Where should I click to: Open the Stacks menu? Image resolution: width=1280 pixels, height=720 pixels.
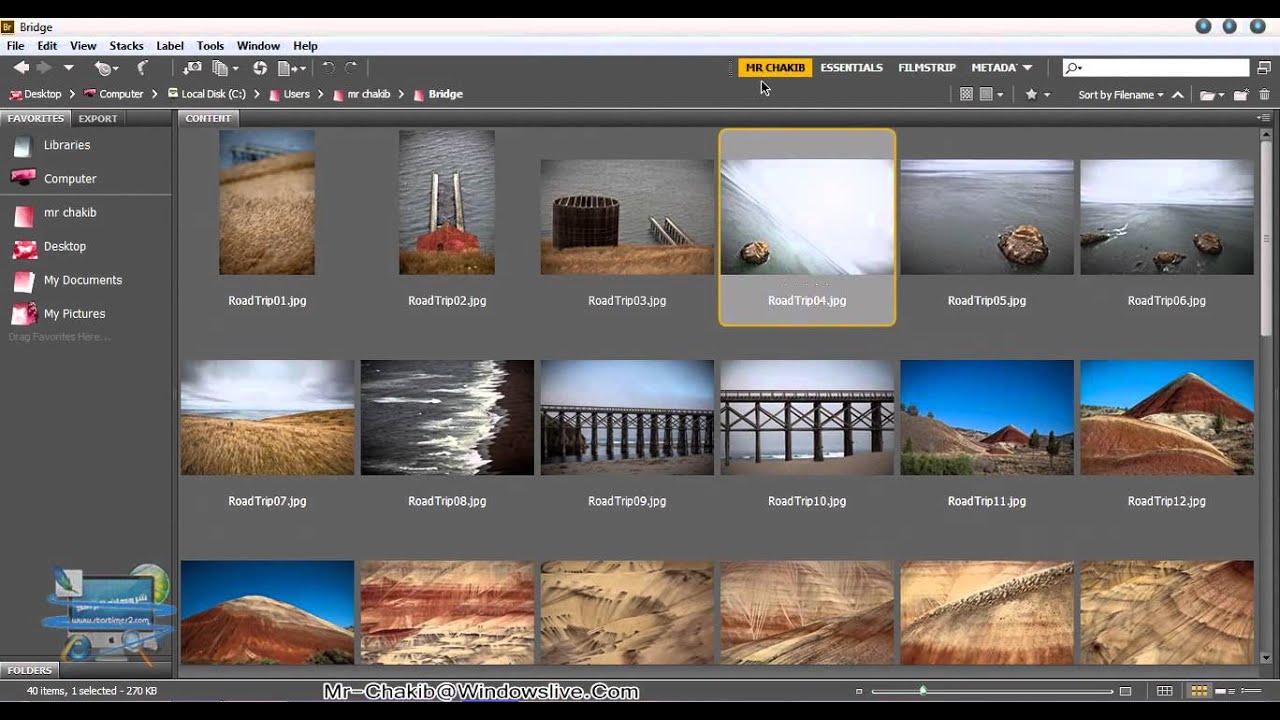(126, 46)
